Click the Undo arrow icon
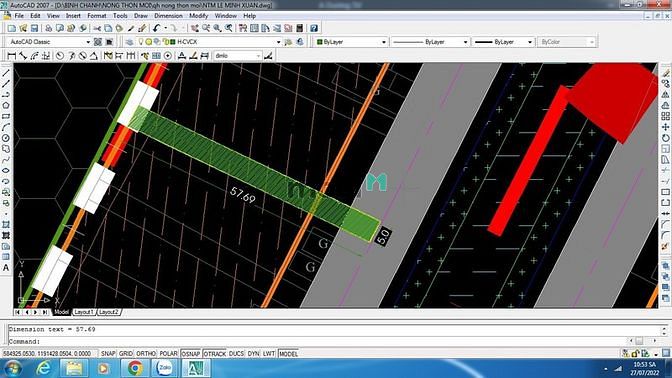 pos(156,28)
